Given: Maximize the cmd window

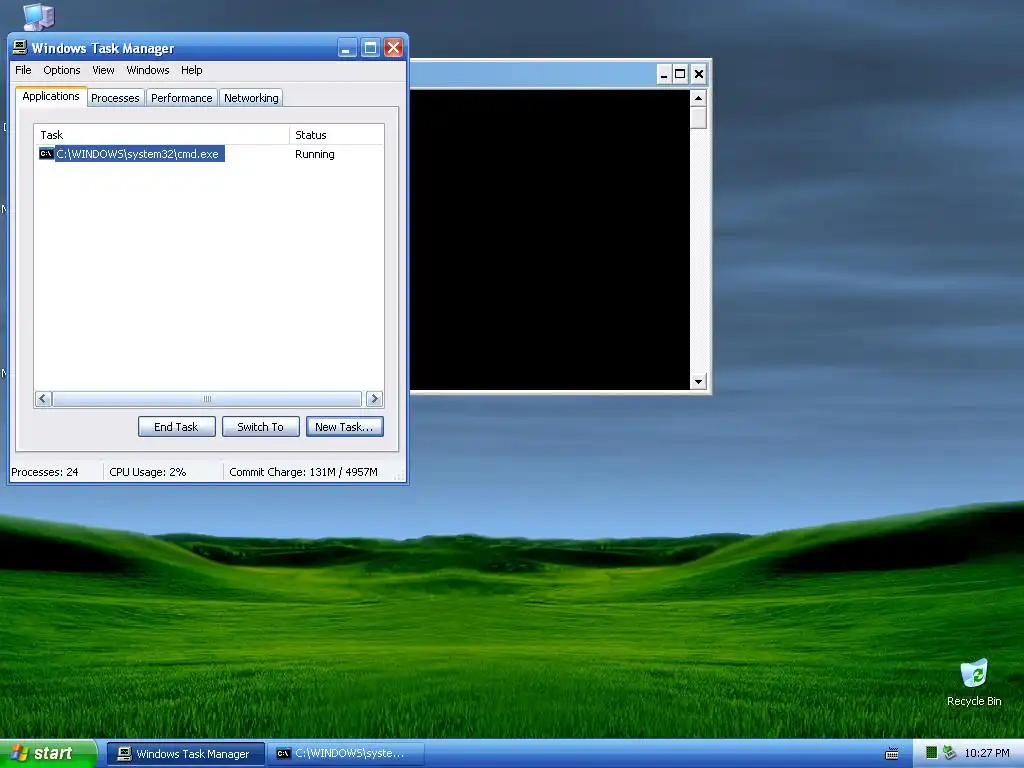Looking at the screenshot, I should [680, 74].
